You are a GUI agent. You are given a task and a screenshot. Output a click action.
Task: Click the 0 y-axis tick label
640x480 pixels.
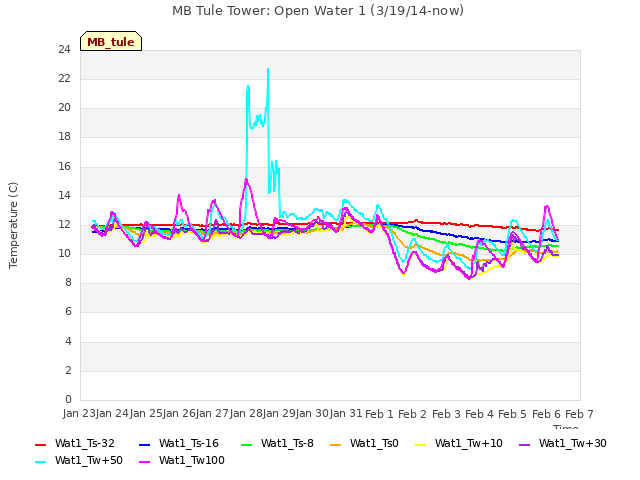(68, 399)
